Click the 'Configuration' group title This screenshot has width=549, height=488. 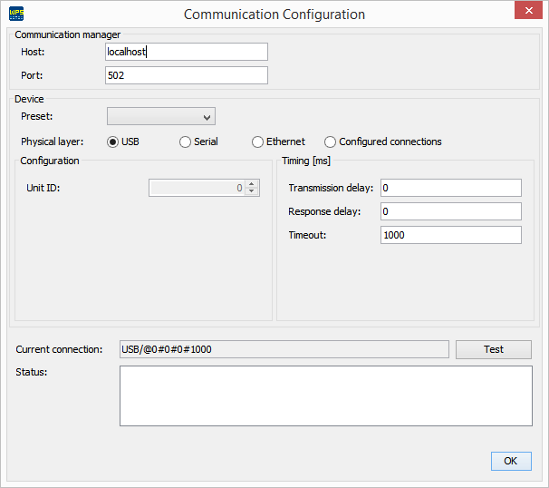50,161
